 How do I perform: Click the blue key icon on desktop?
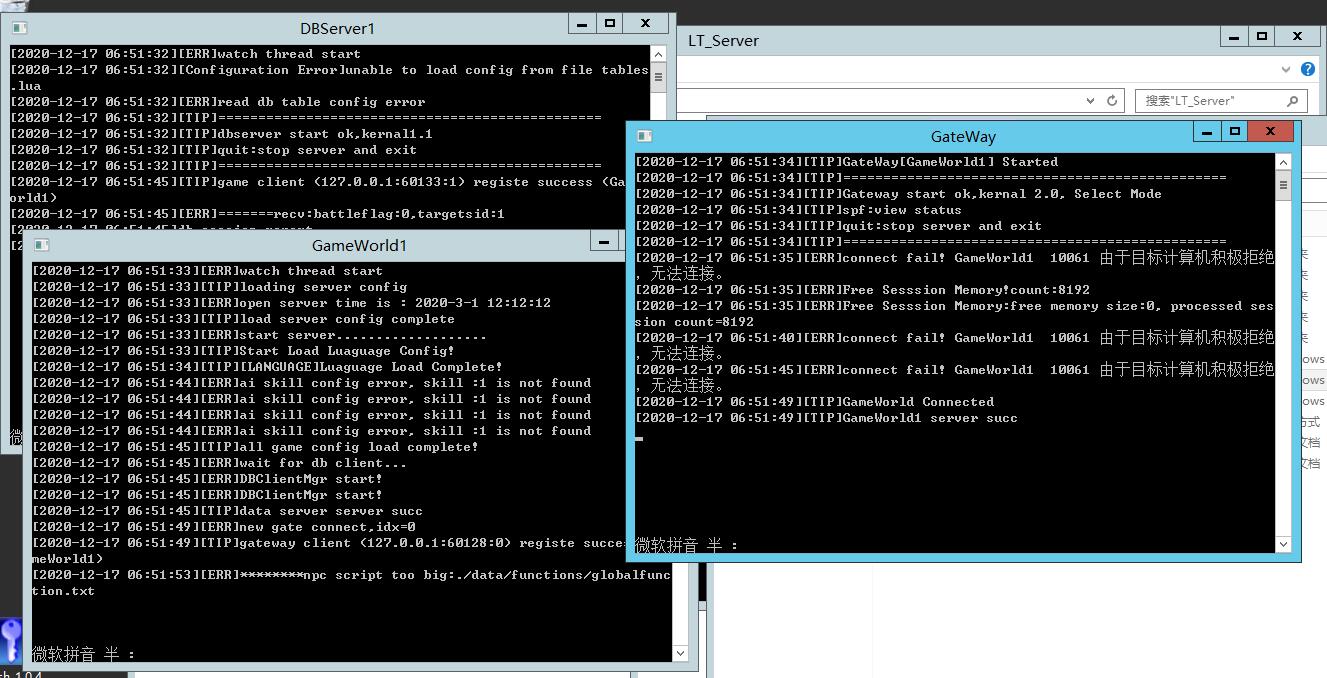click(x=11, y=640)
